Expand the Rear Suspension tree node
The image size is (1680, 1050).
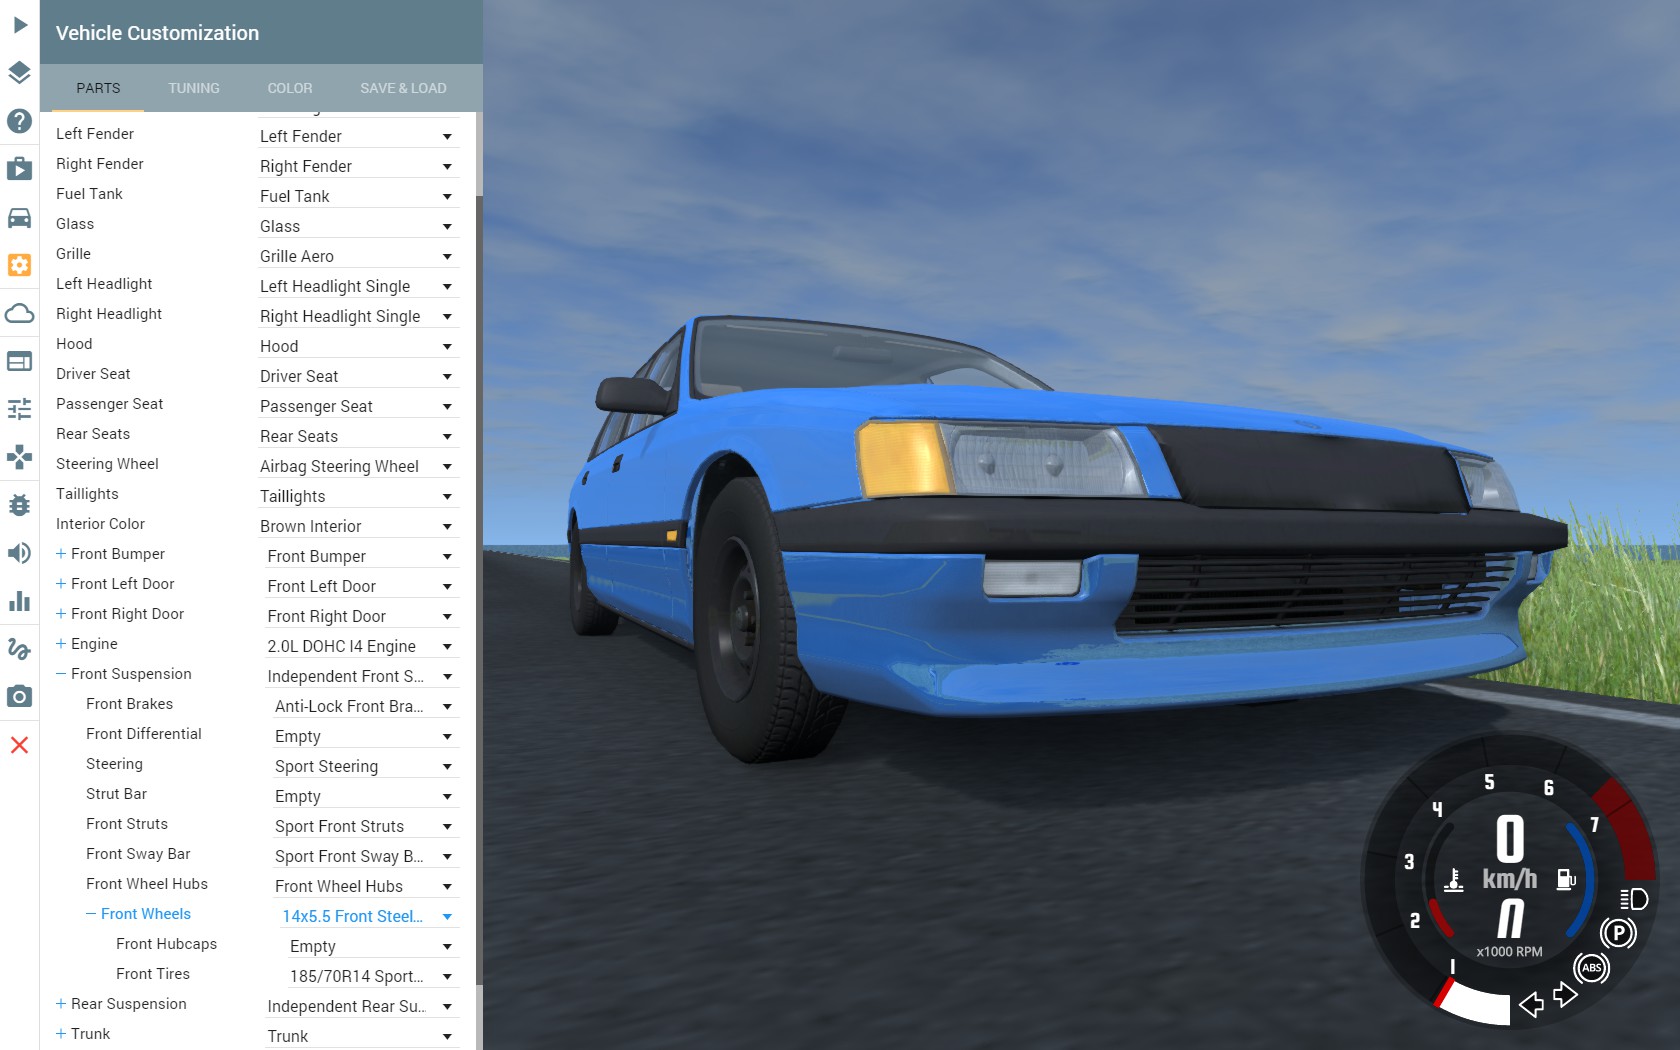click(x=61, y=1003)
